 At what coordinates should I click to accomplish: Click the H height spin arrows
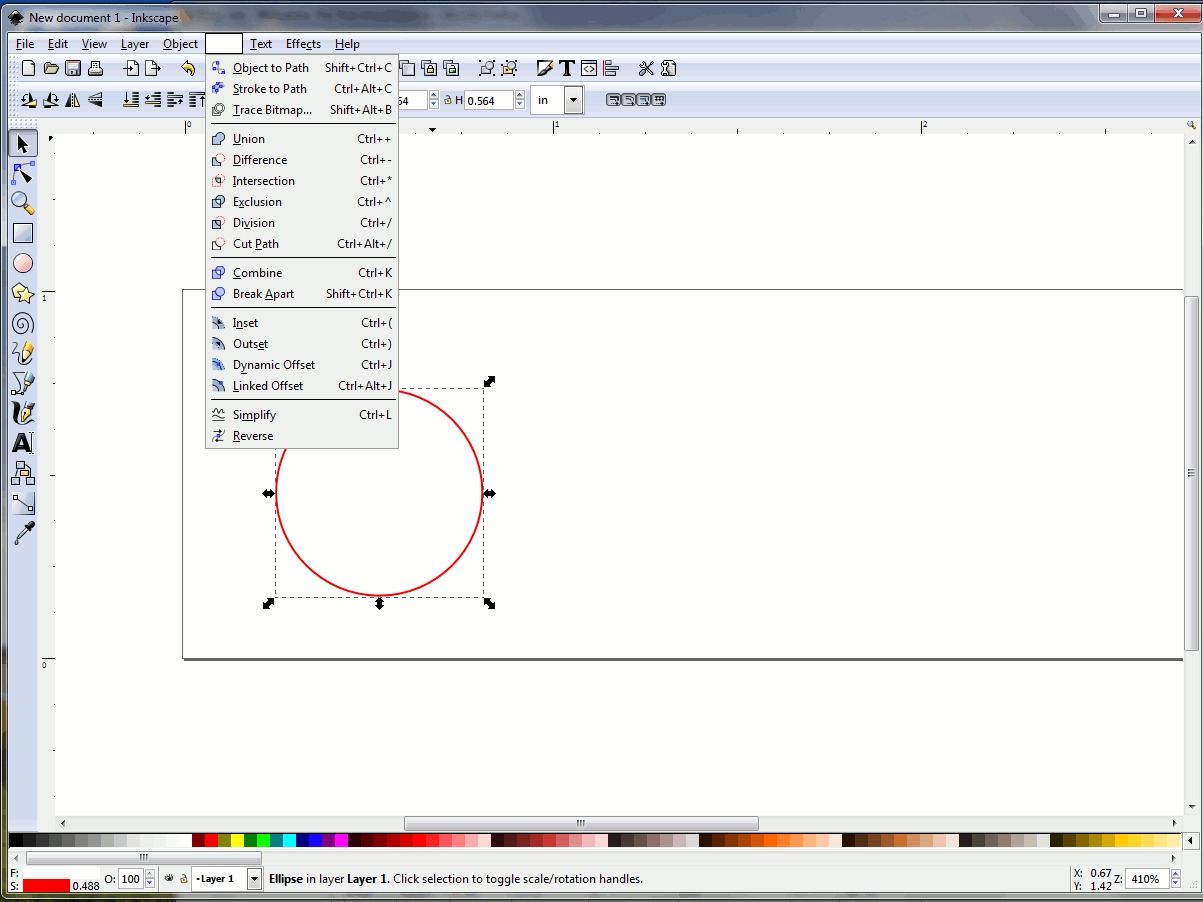(520, 100)
